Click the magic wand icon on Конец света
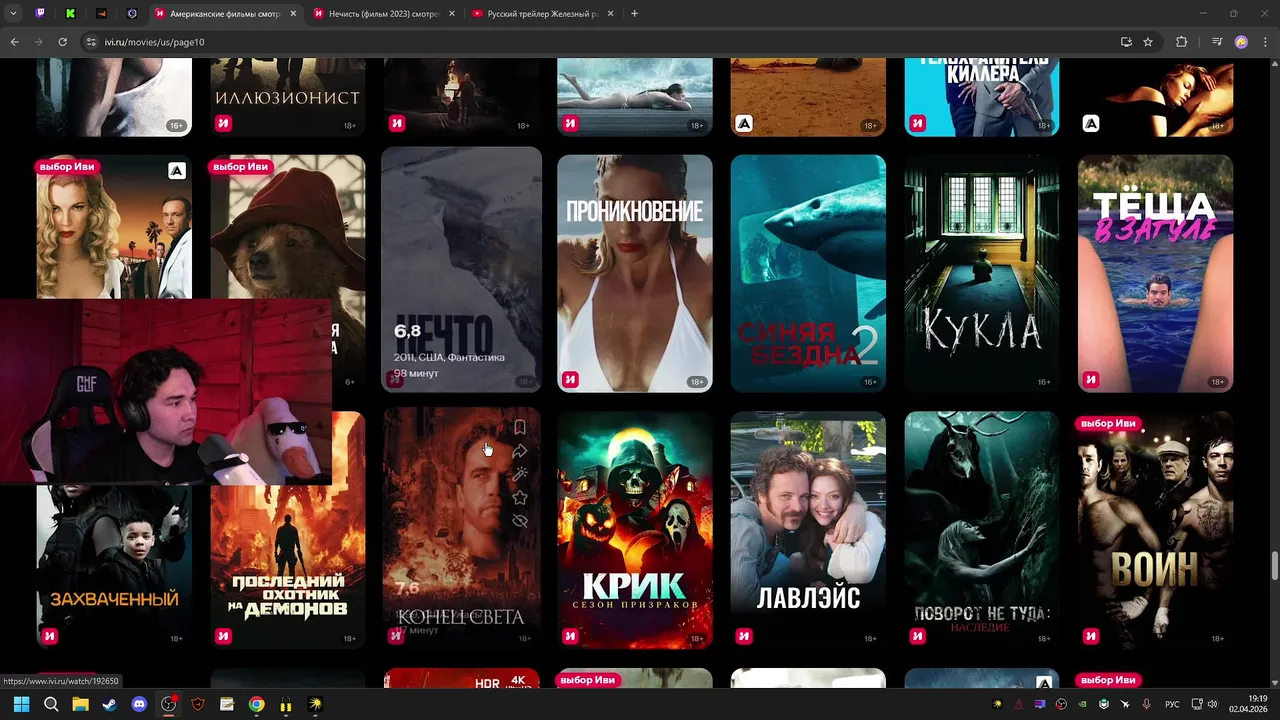The image size is (1280, 720). tap(520, 474)
